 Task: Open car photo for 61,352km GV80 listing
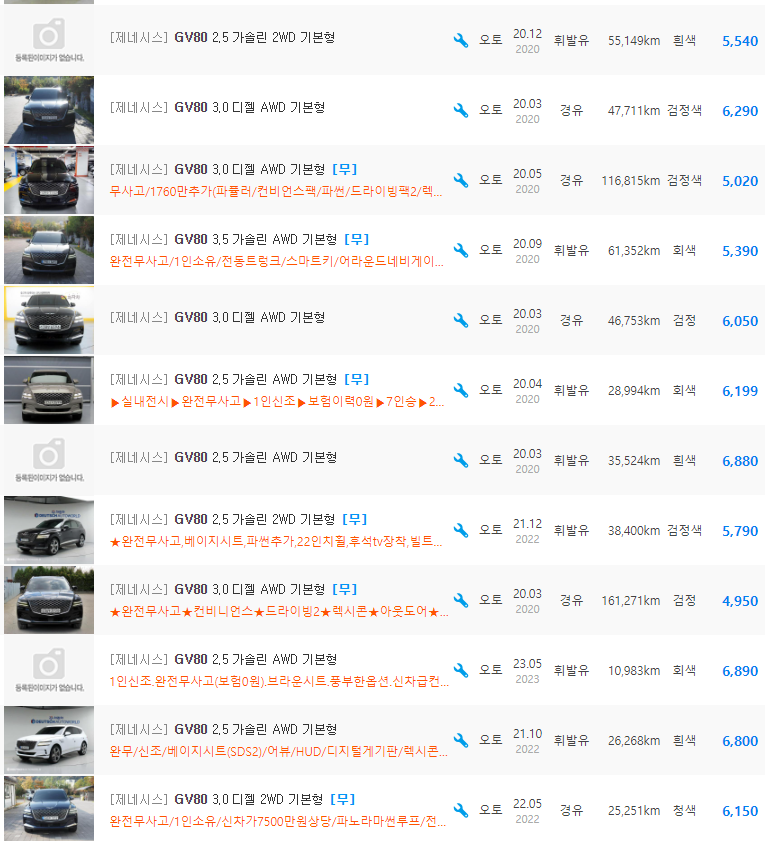(49, 250)
